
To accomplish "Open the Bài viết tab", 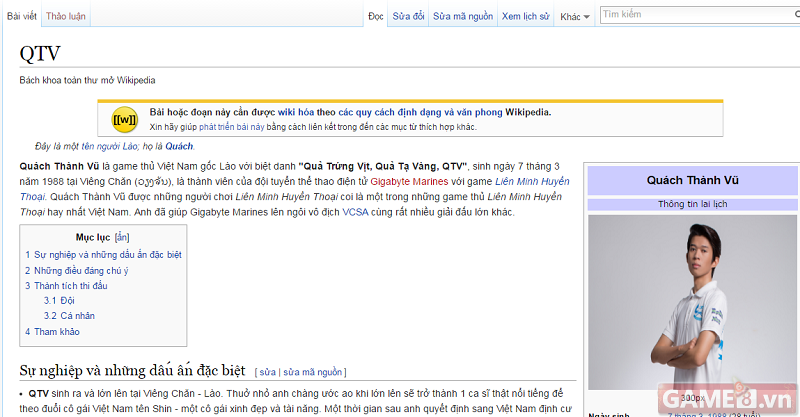I will (x=21, y=16).
